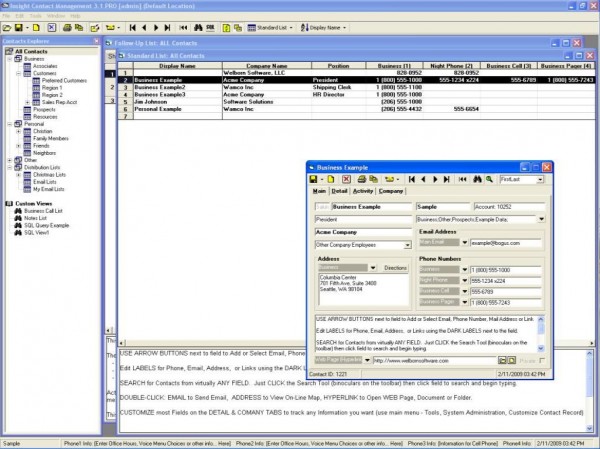Toggle the Private checkbox

tap(541, 360)
